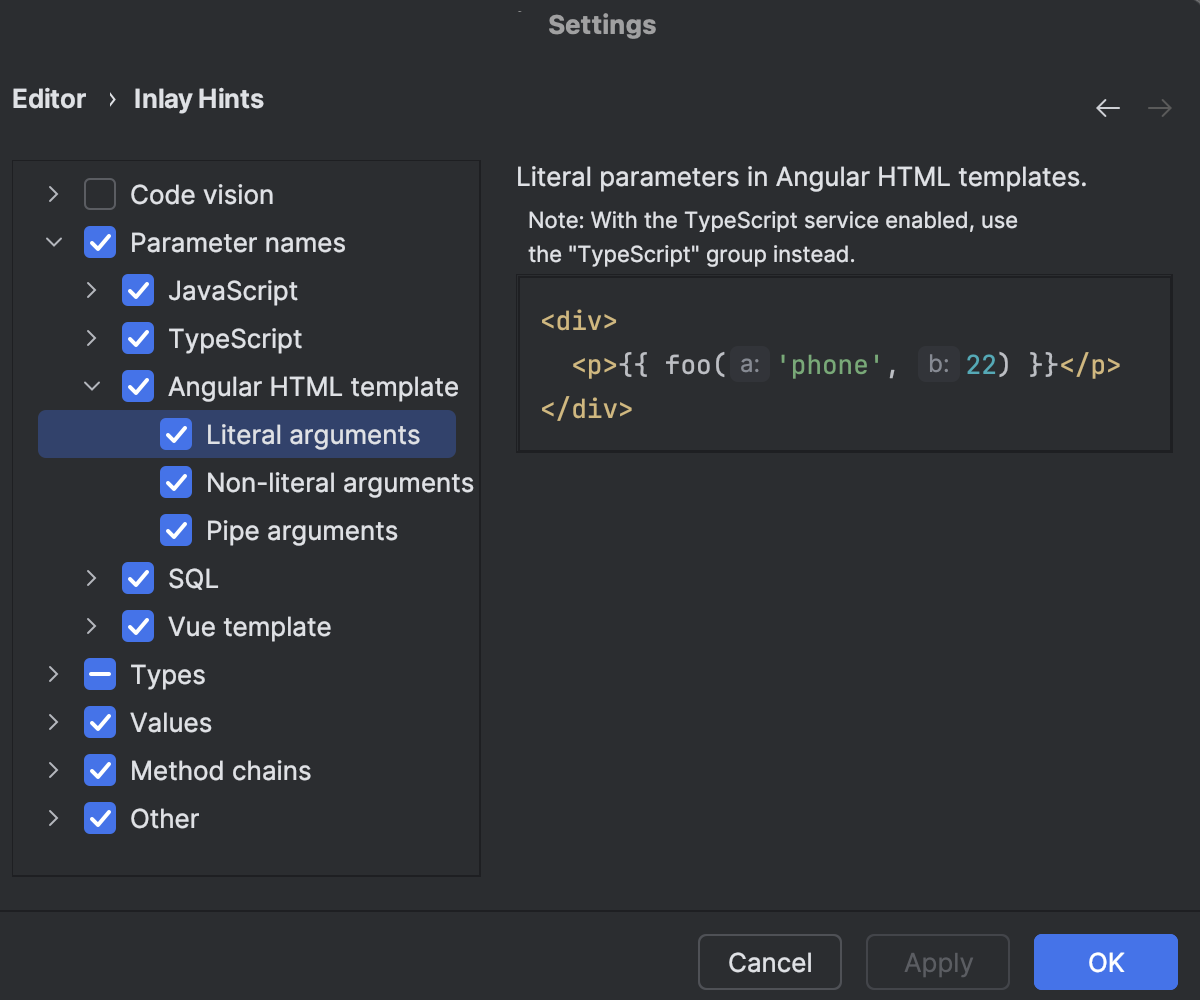Disable Non-literal arguments hints
Image resolution: width=1200 pixels, height=1000 pixels.
[x=176, y=482]
